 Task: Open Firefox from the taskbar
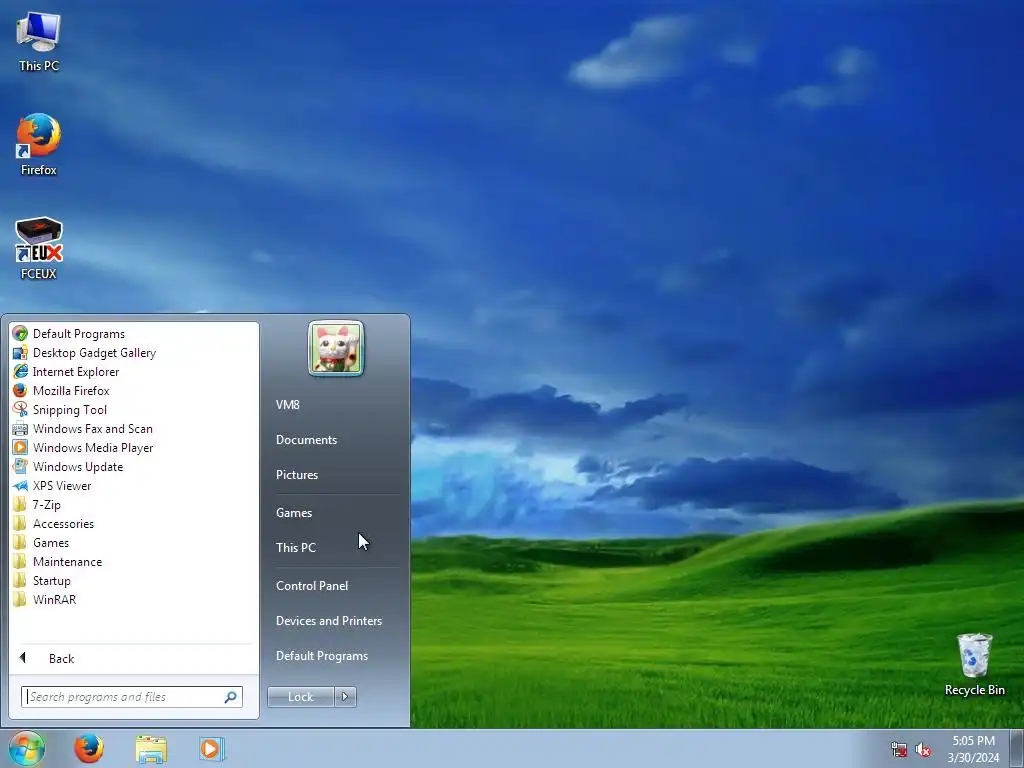point(89,748)
